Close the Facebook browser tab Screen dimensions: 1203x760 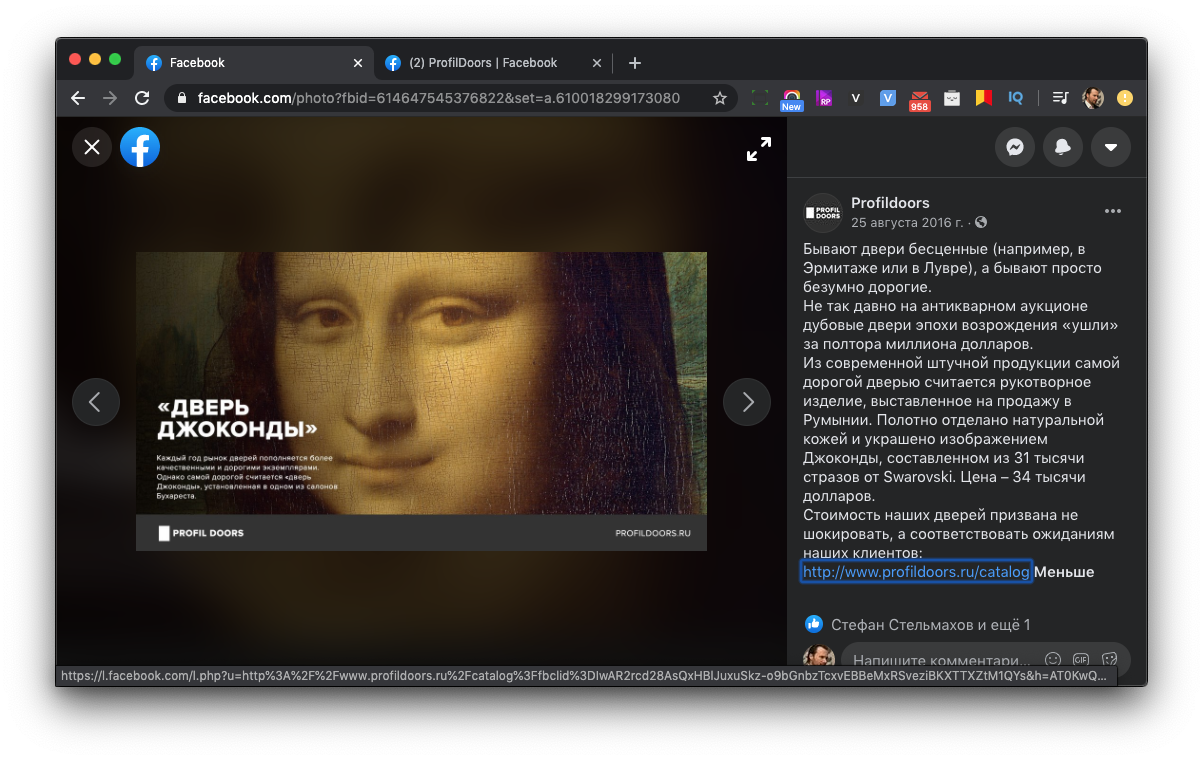[x=358, y=63]
